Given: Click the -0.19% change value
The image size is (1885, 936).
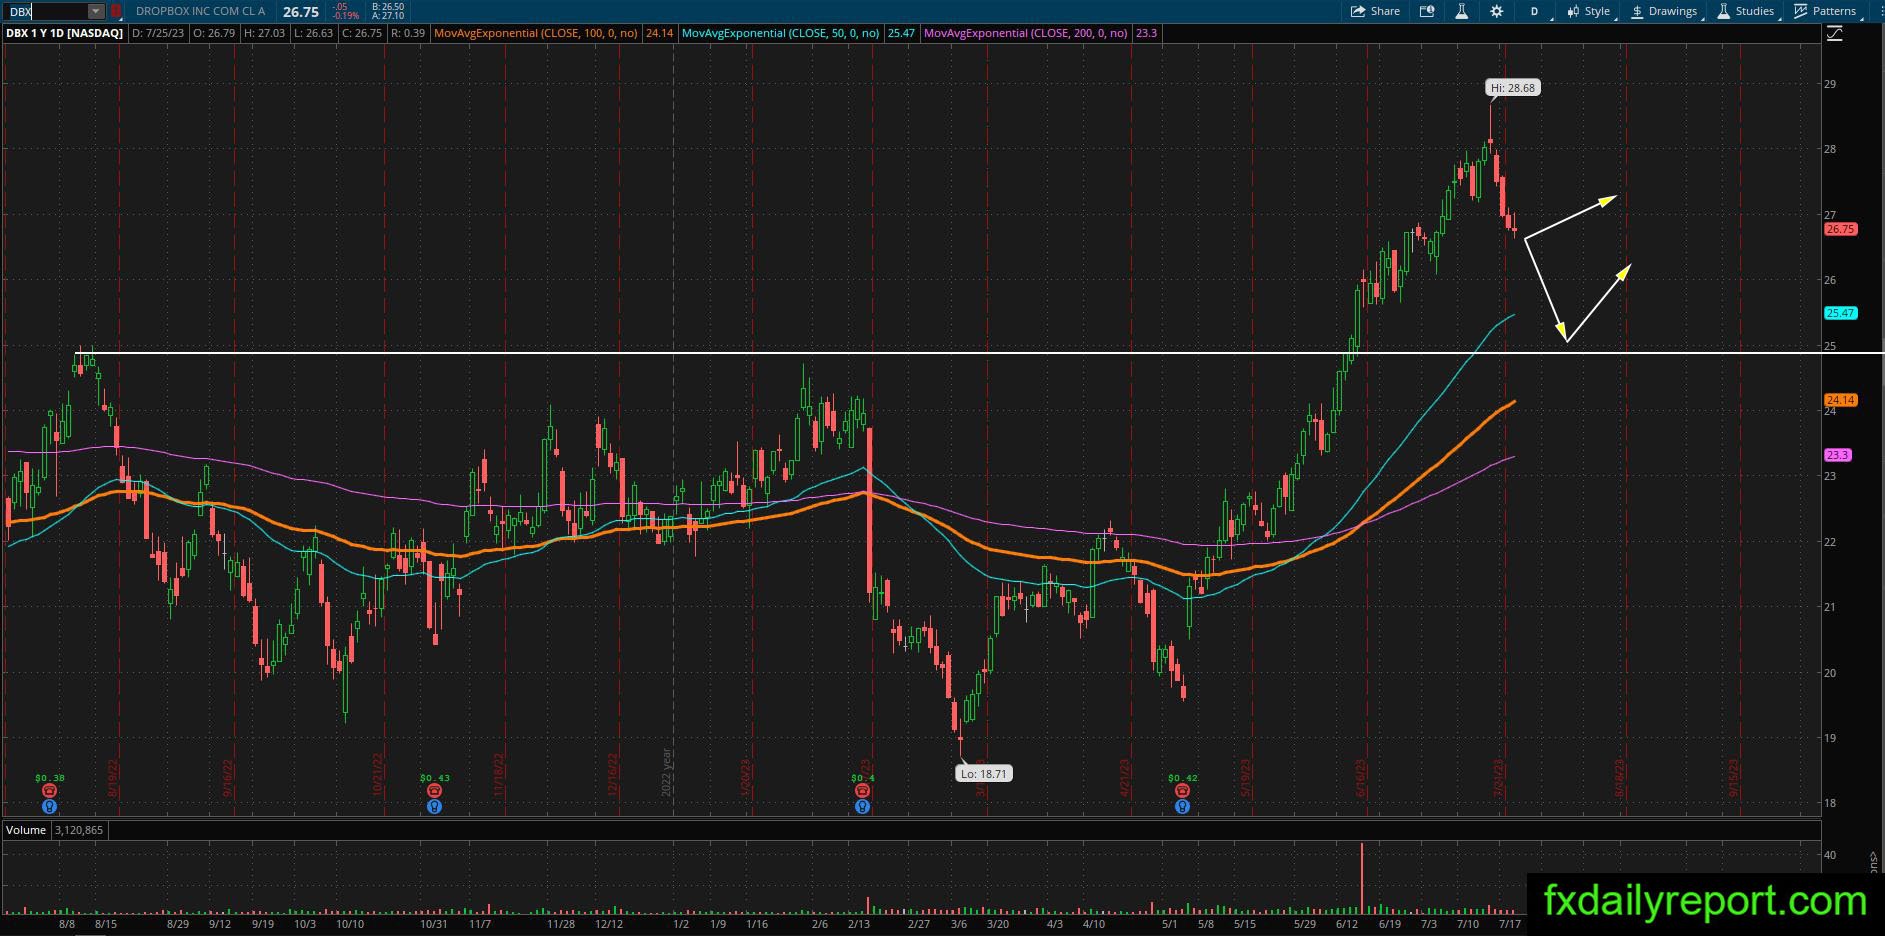Looking at the screenshot, I should pos(346,16).
